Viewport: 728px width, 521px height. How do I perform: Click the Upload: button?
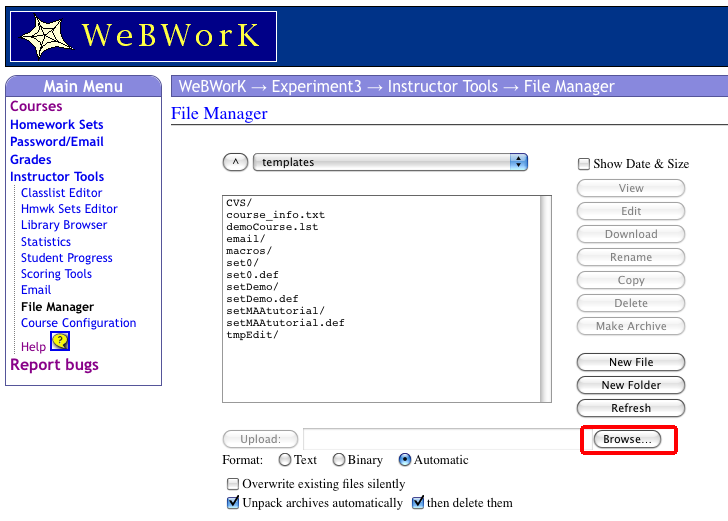pos(260,439)
